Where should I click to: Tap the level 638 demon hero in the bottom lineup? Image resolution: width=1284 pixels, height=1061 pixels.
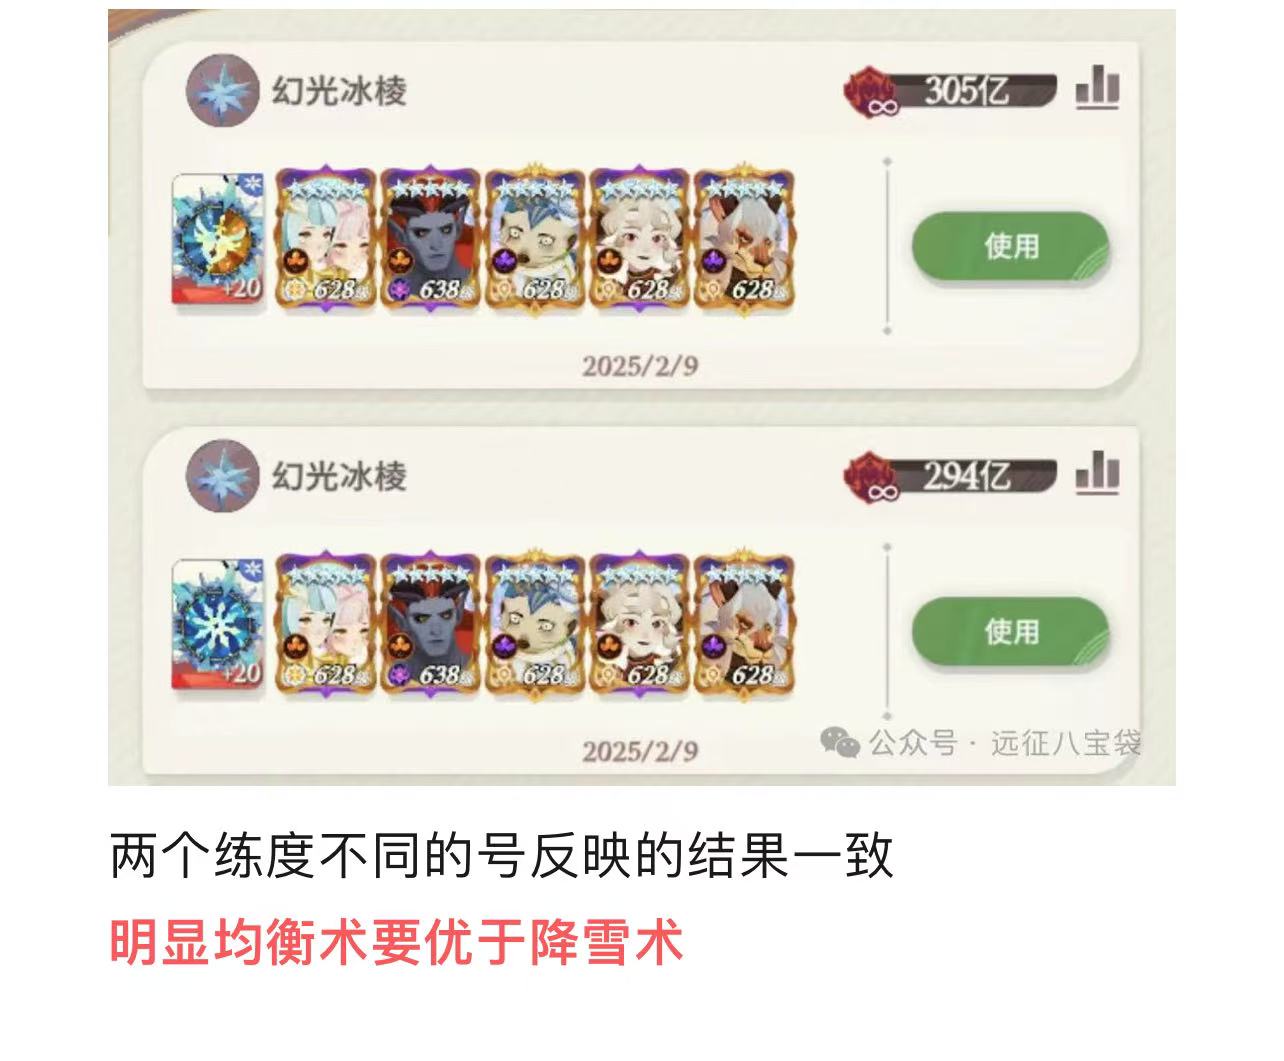pyautogui.click(x=430, y=624)
